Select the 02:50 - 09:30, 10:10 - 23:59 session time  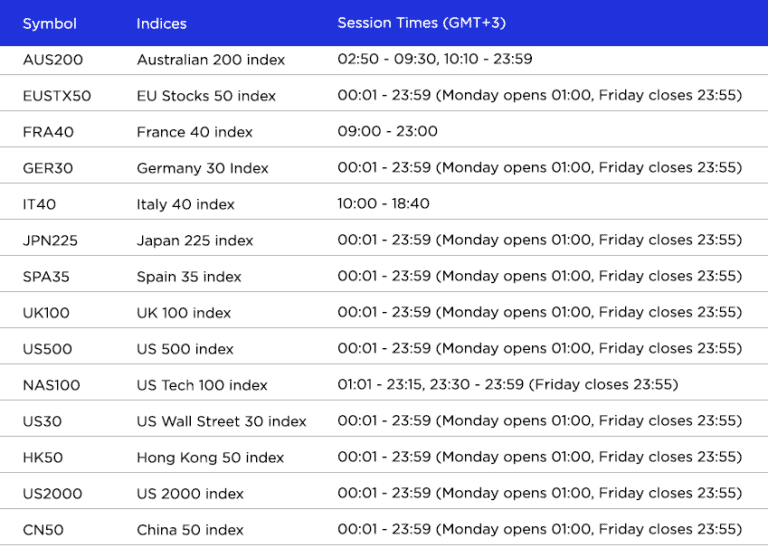pyautogui.click(x=434, y=59)
